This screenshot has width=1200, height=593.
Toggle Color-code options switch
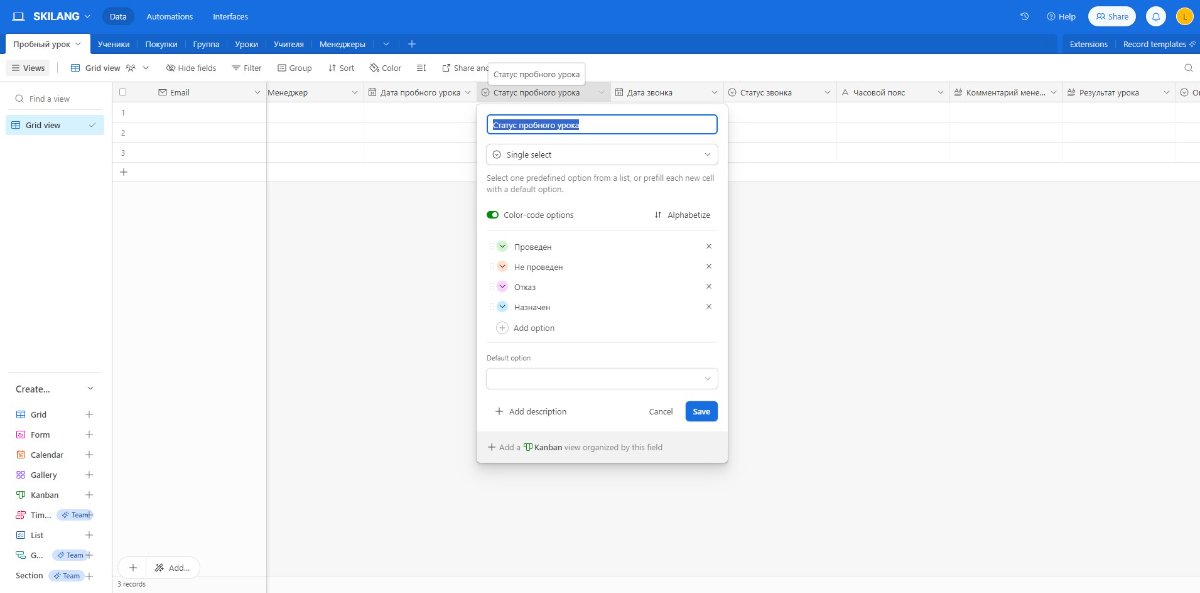tap(493, 215)
